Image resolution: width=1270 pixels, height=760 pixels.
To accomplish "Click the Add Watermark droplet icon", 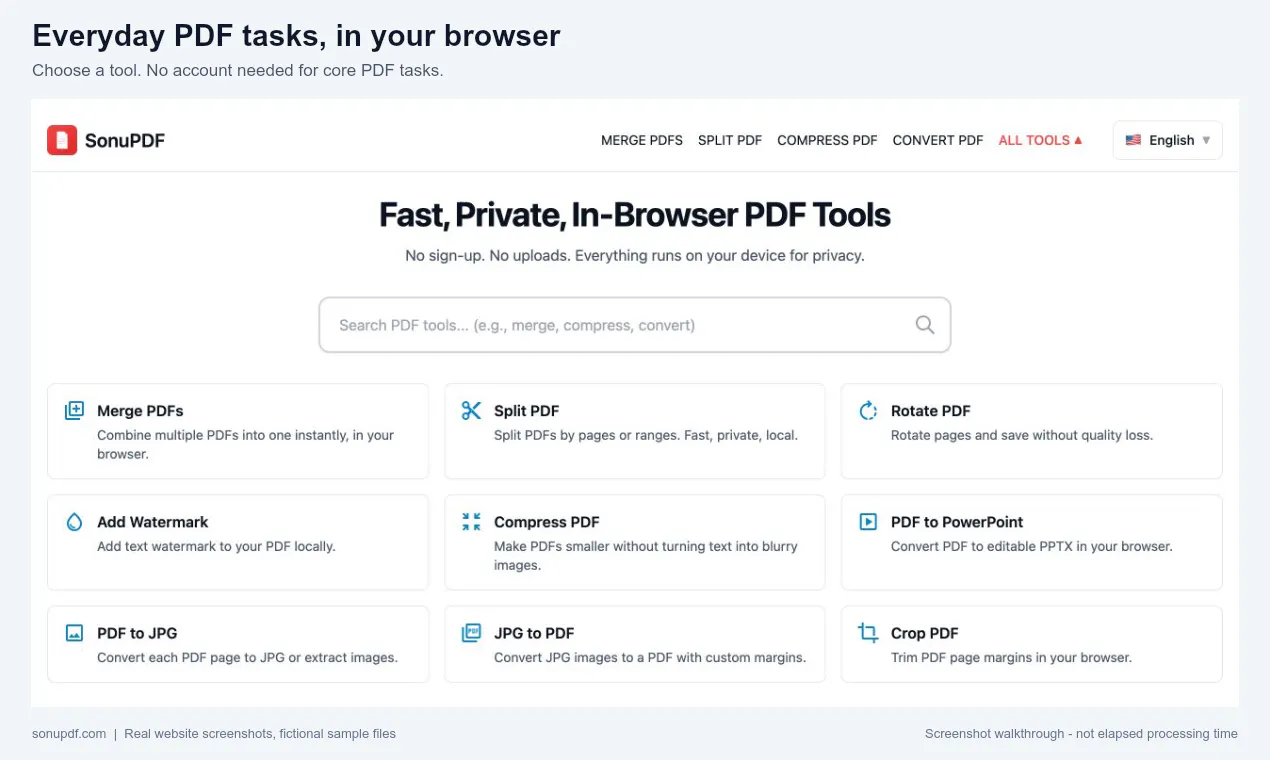I will [74, 522].
